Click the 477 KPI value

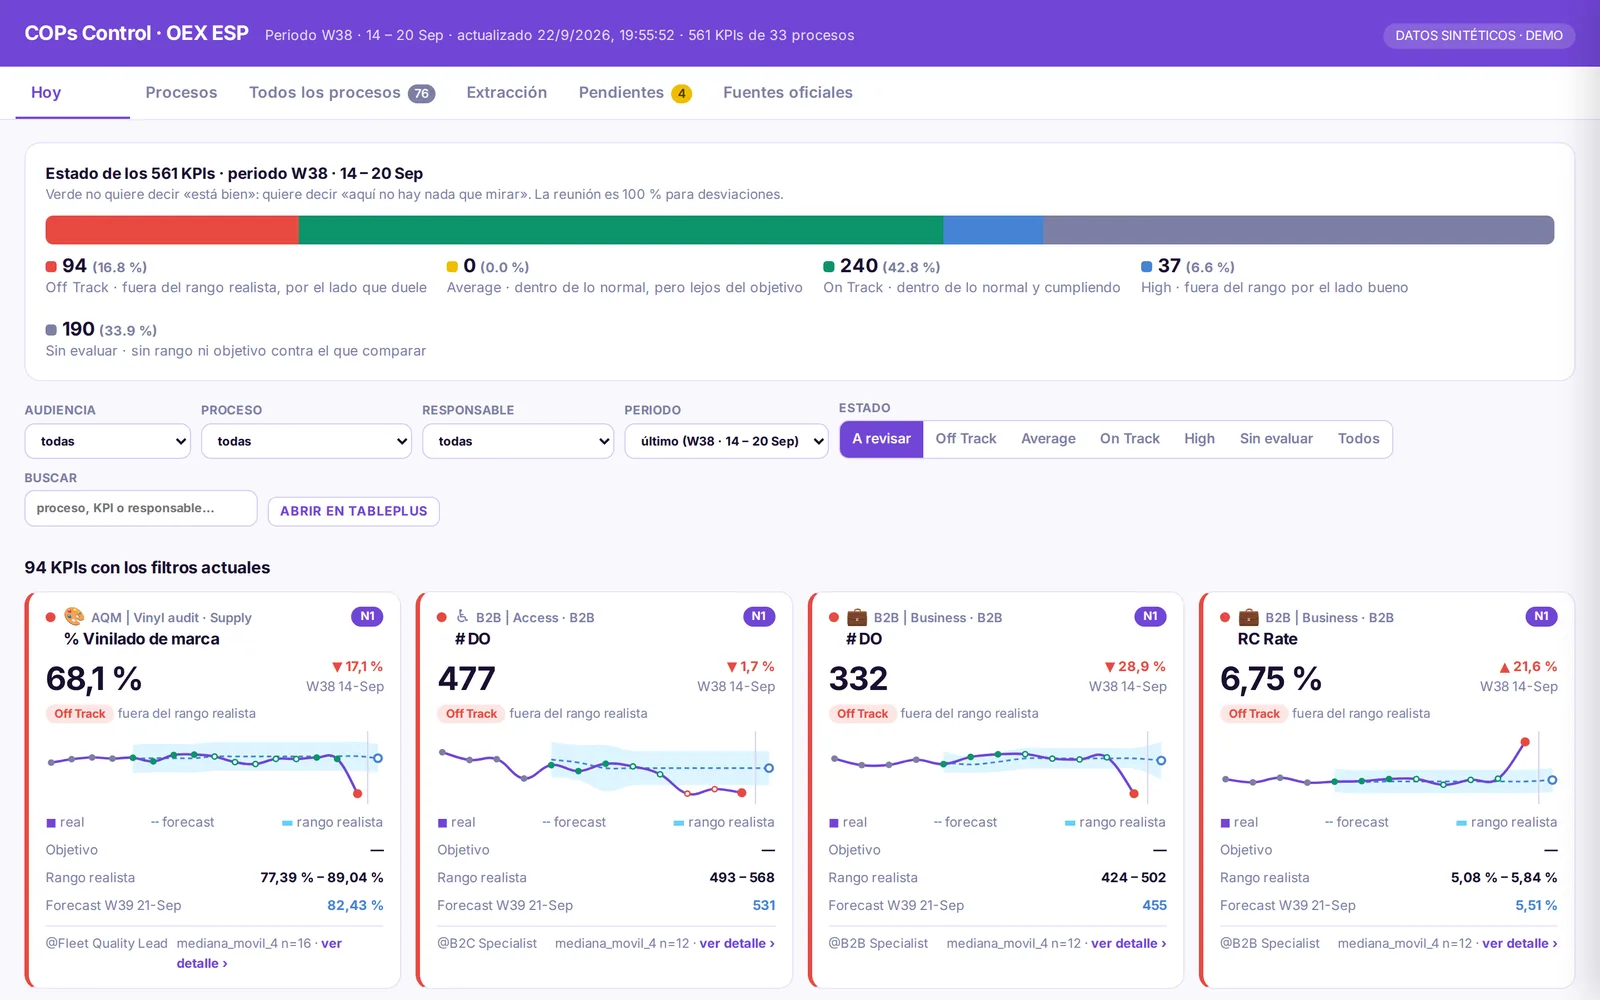tap(466, 679)
